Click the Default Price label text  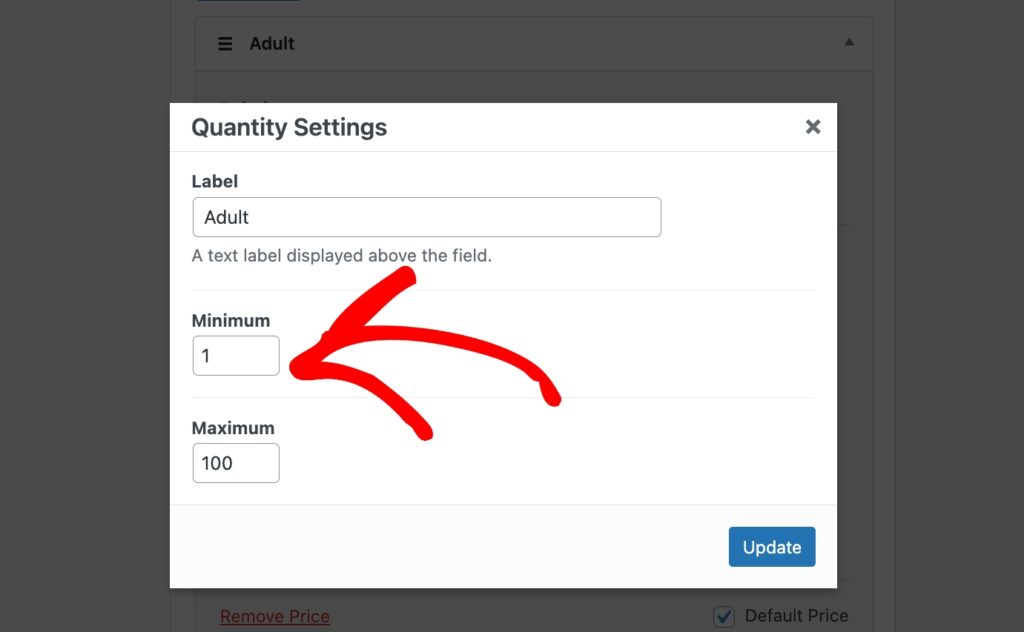(x=796, y=616)
